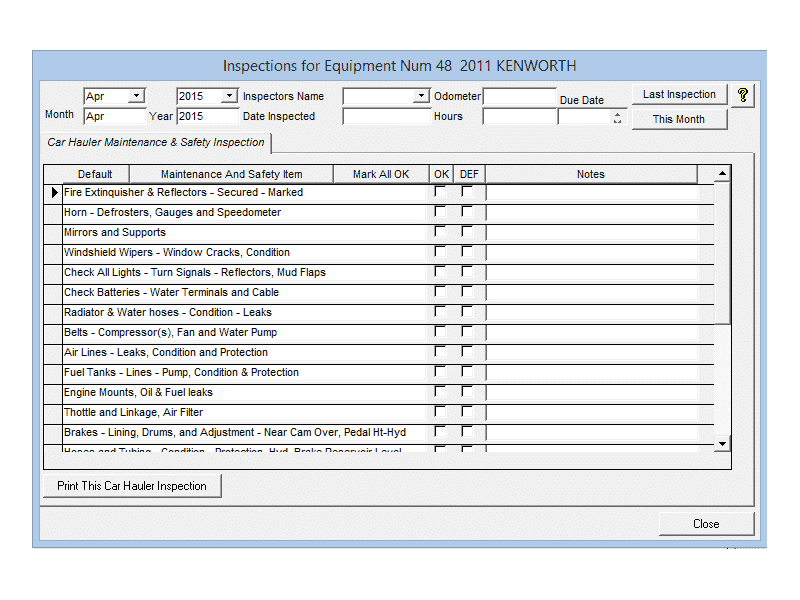Open the Inspectors Name dropdown
Viewport: 800px width, 600px height.
[x=421, y=96]
